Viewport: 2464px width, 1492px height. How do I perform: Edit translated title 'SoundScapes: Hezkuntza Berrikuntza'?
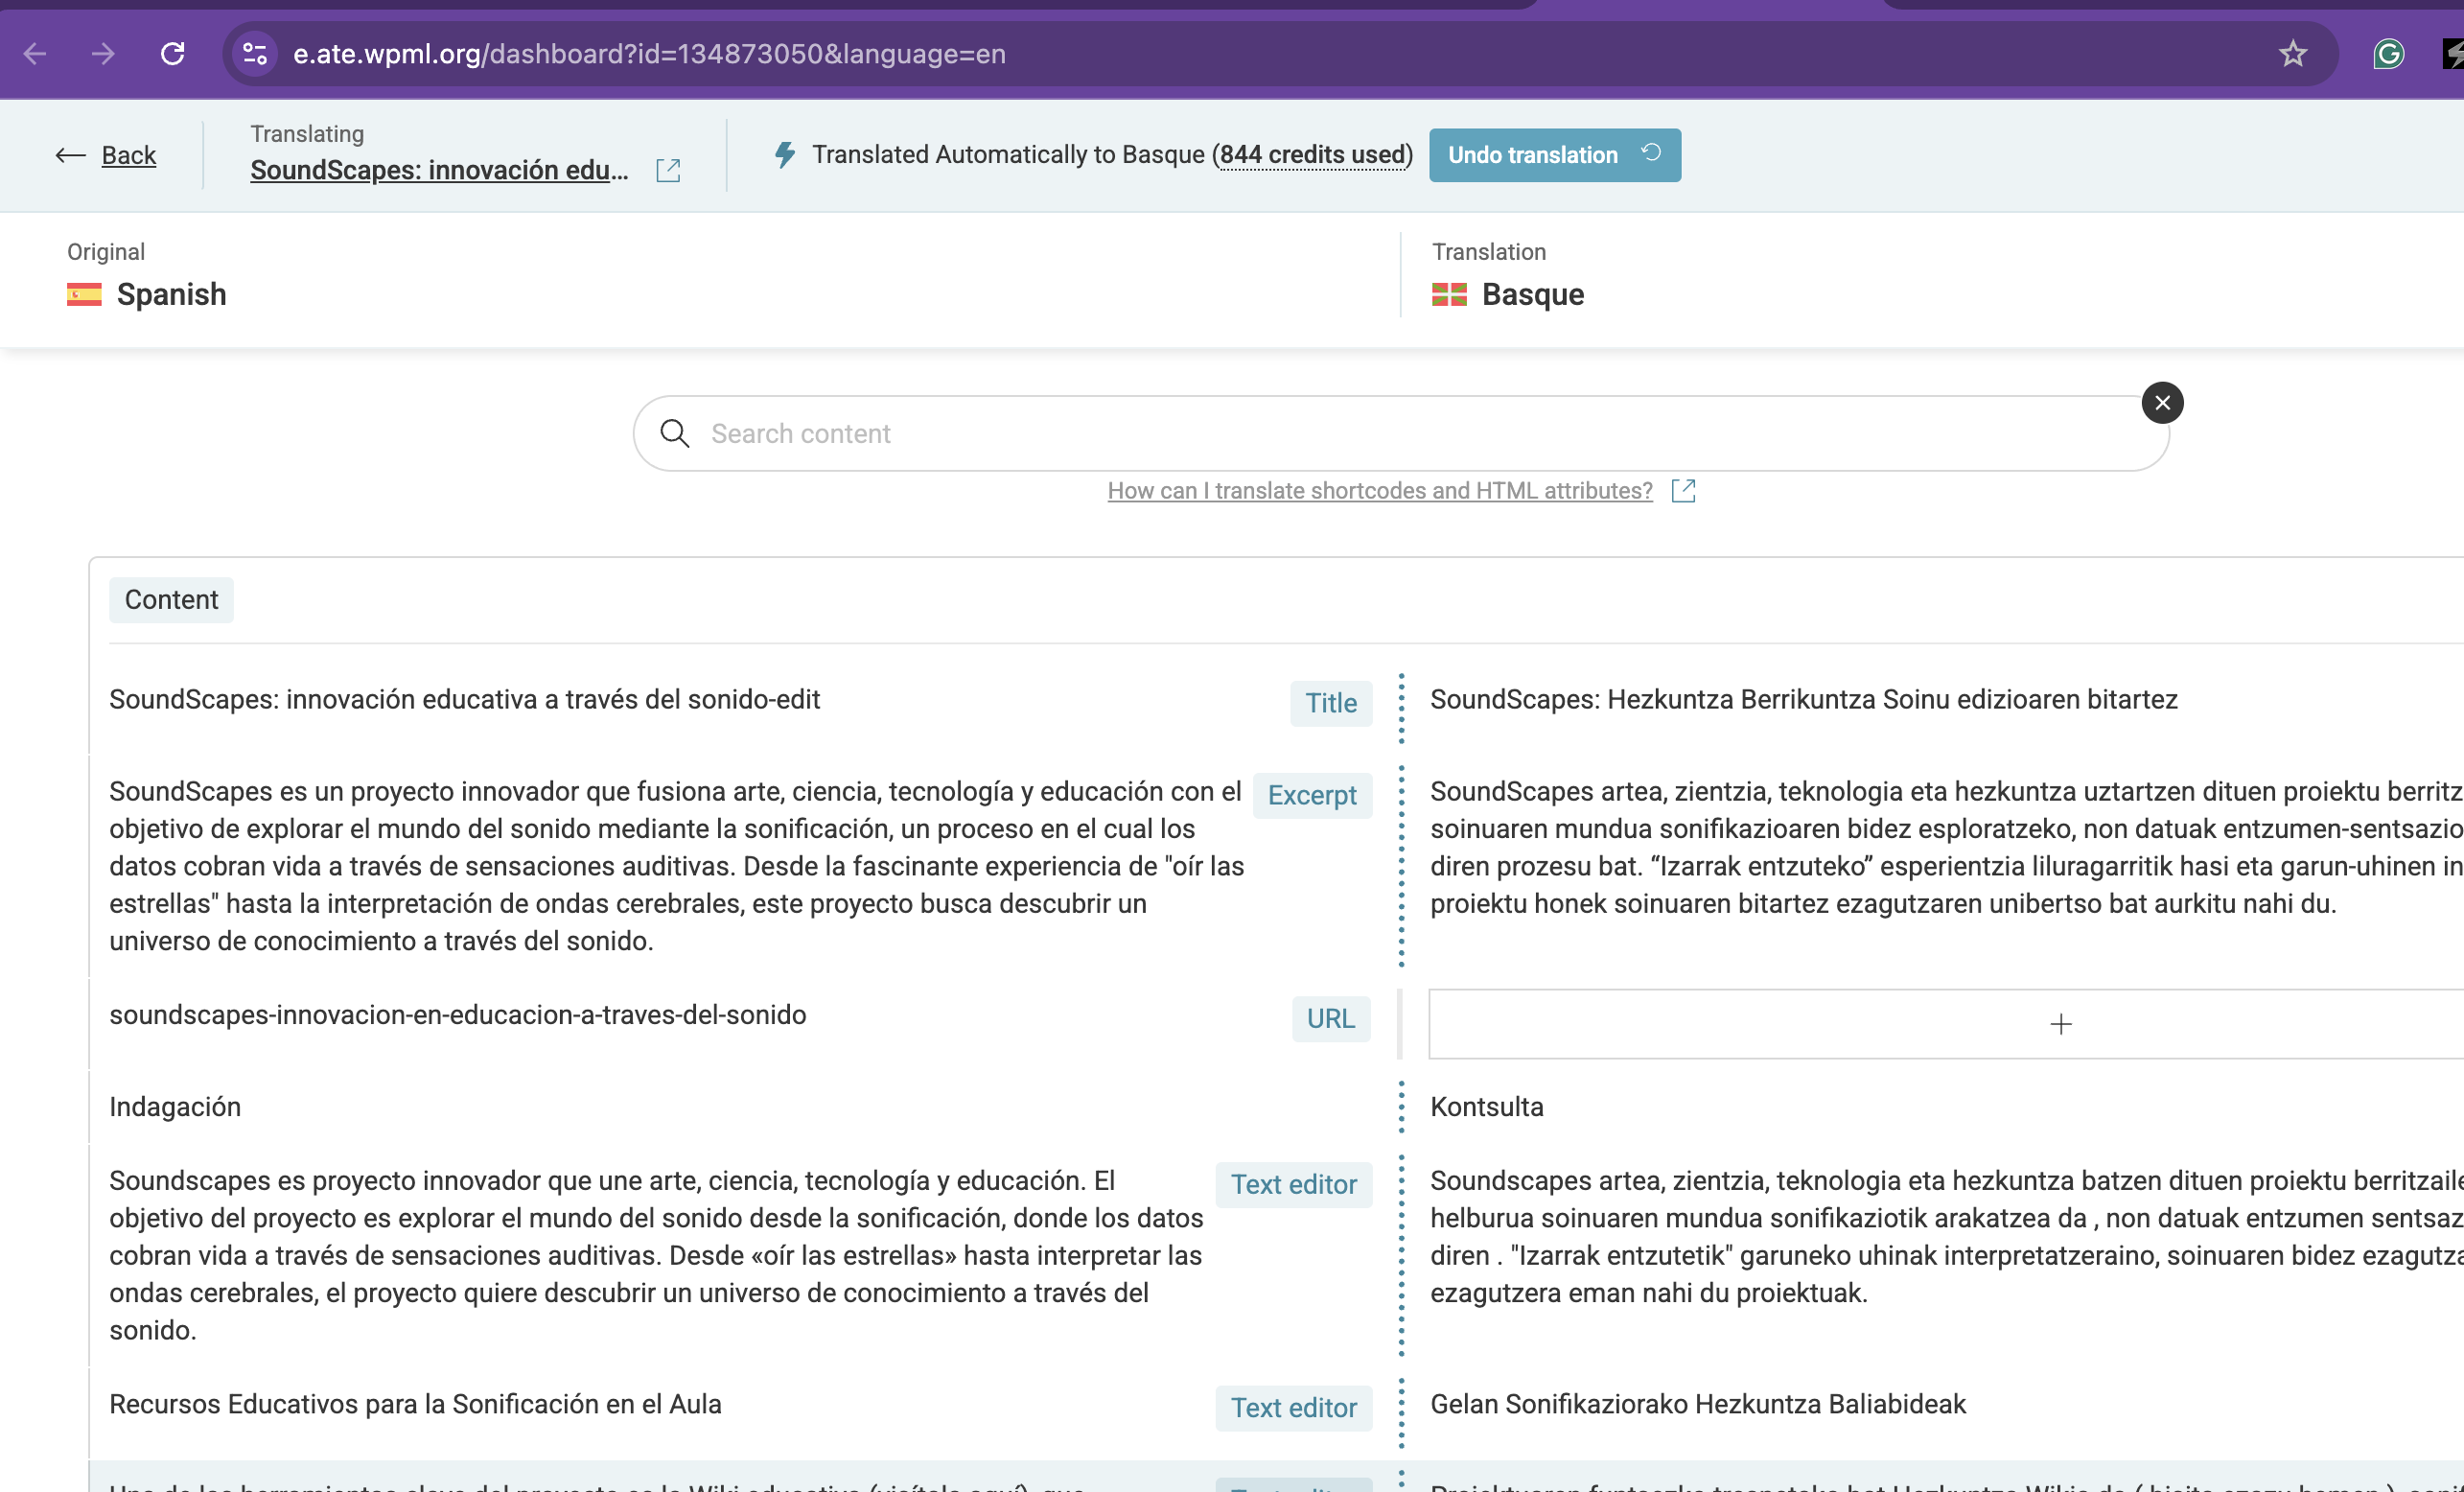pos(1804,699)
